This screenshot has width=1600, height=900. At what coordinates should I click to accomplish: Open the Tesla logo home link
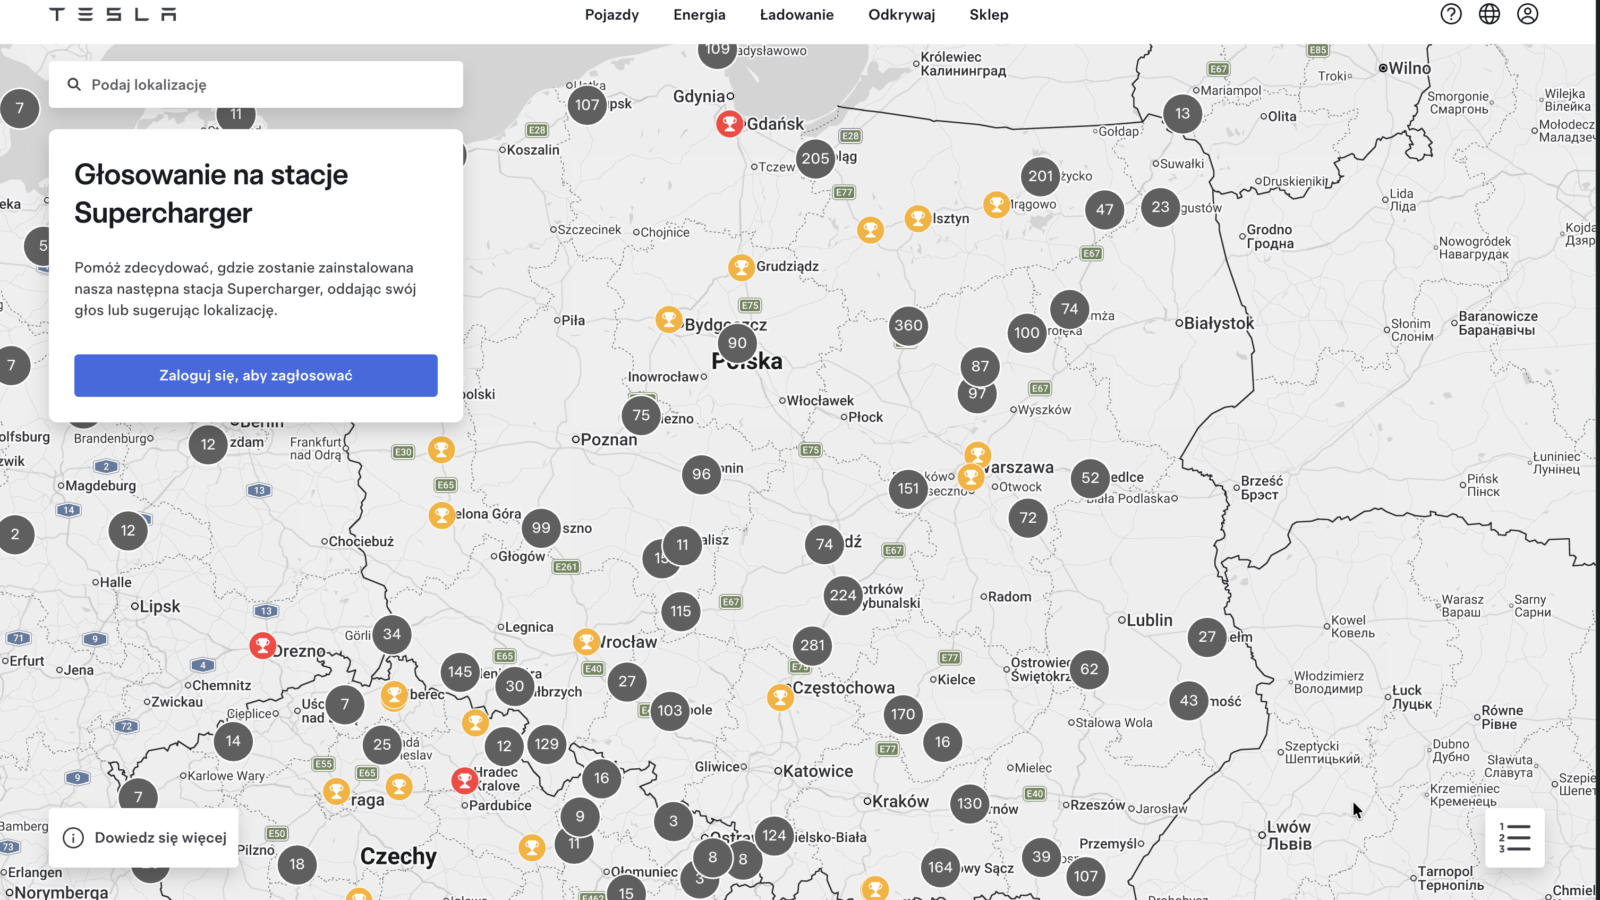tap(113, 14)
